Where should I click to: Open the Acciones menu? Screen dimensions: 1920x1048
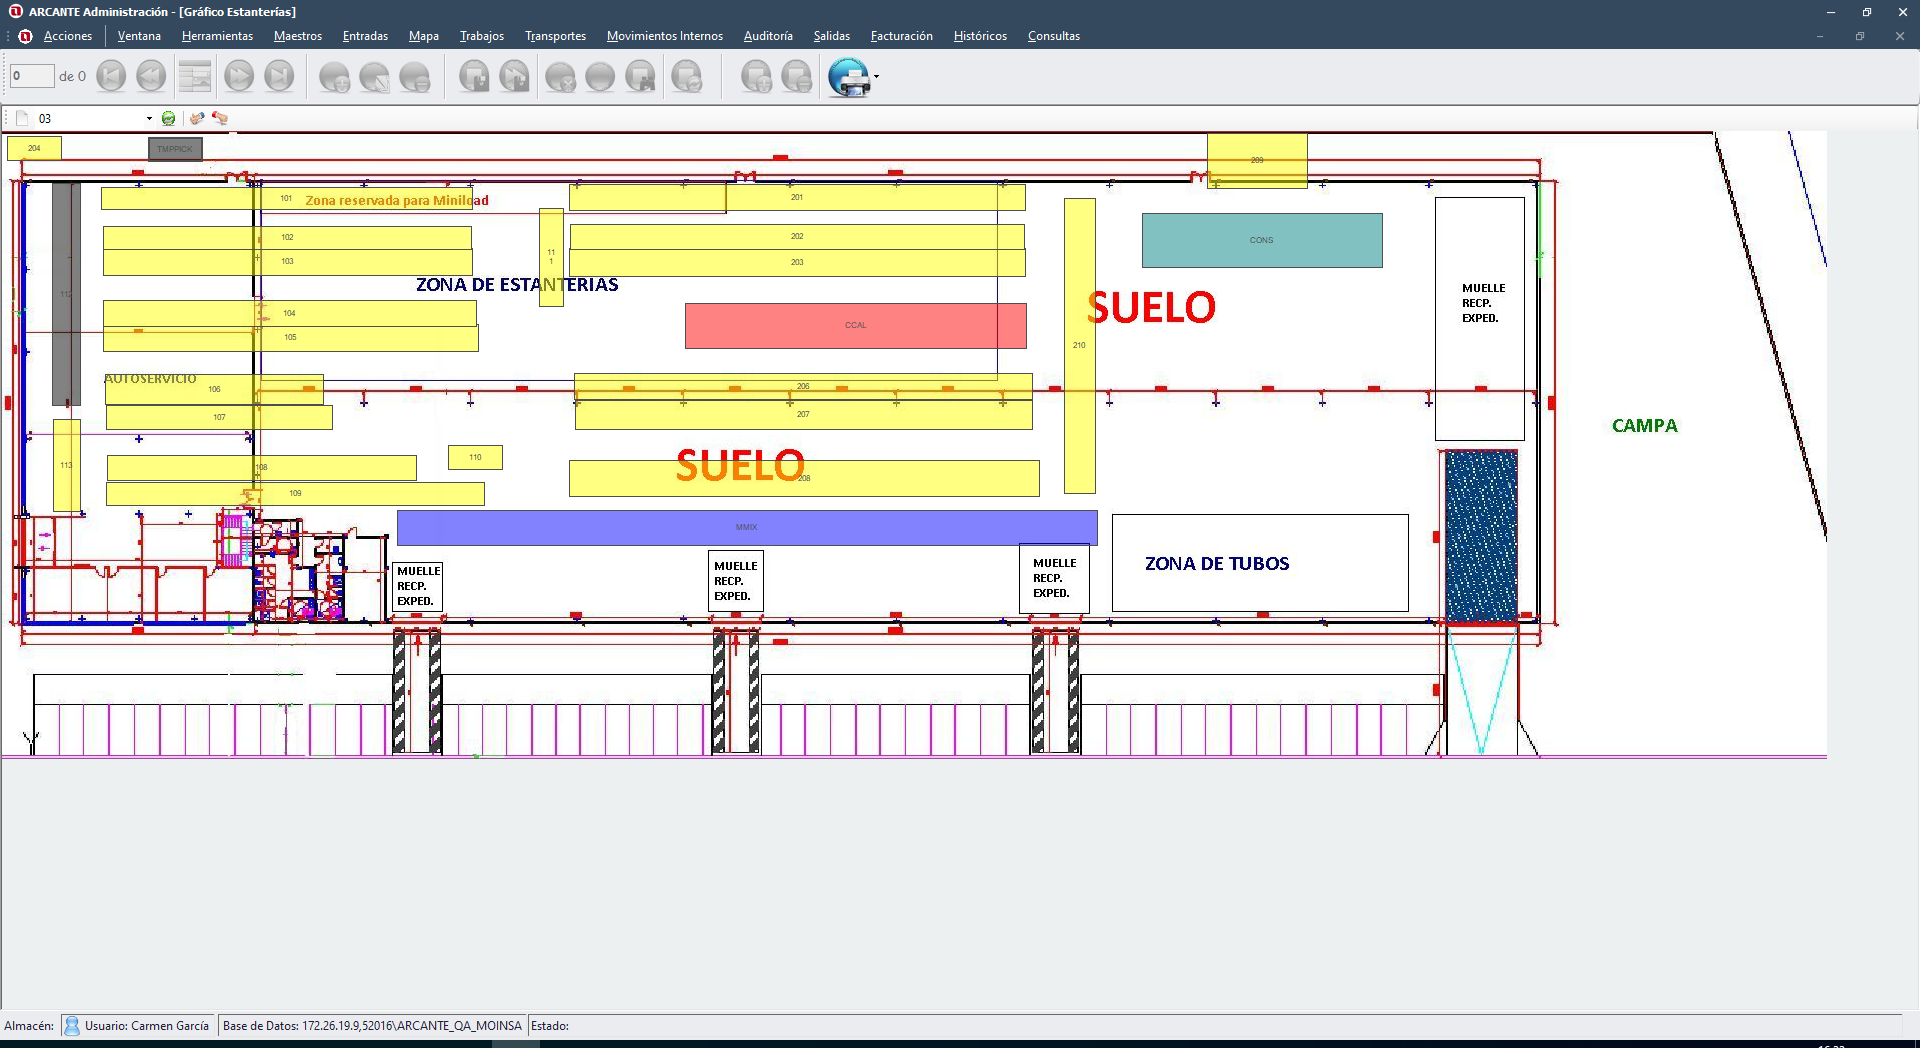[68, 36]
